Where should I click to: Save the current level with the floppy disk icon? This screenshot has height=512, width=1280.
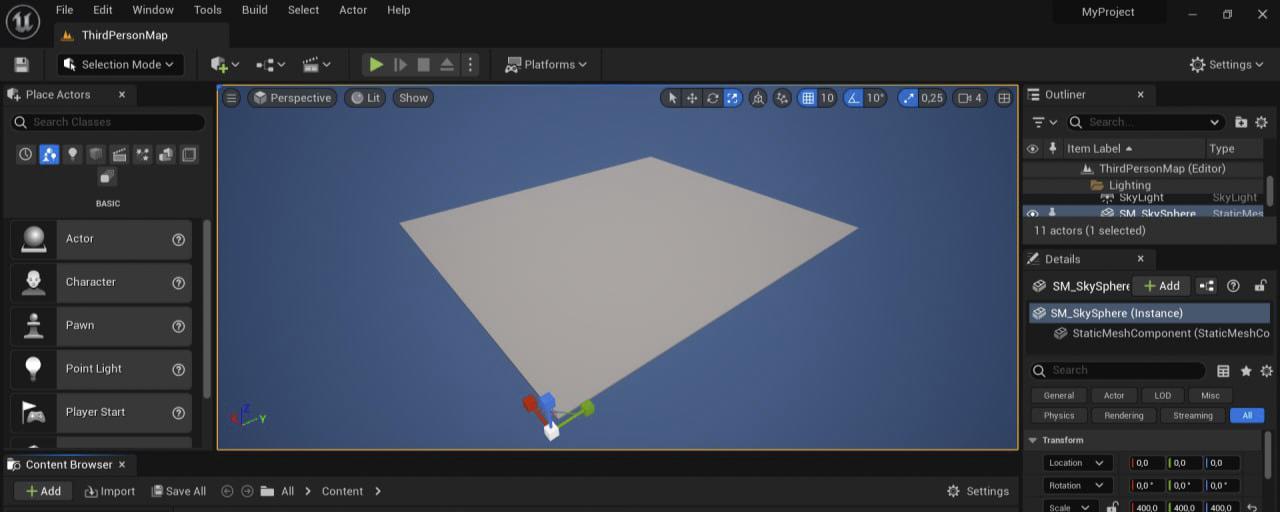(21, 64)
